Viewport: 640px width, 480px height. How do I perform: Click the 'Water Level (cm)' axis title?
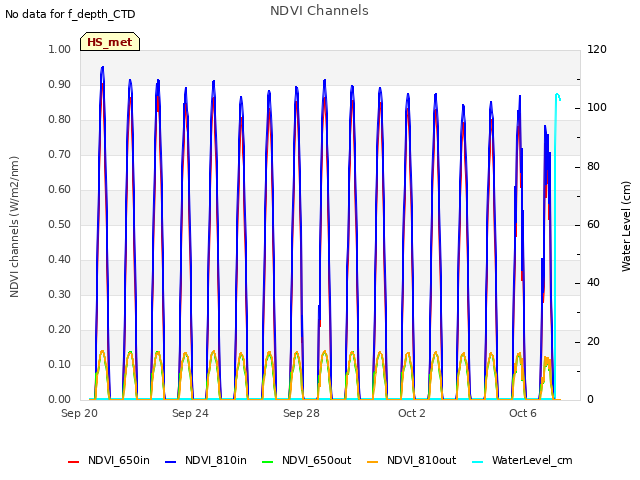[x=626, y=227]
